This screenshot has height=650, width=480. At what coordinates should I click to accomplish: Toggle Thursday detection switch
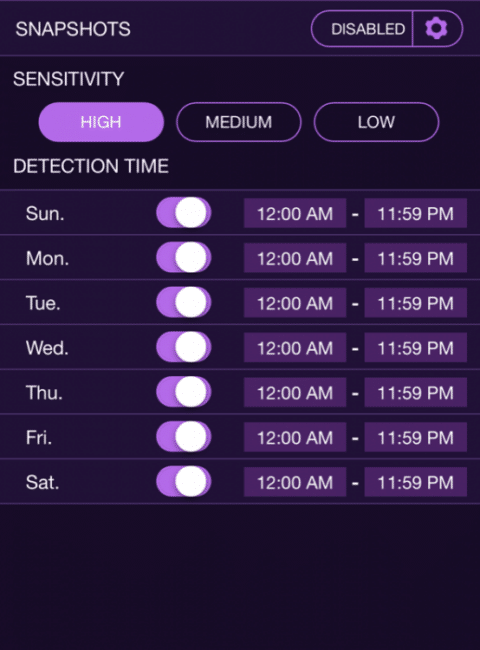coord(184,392)
